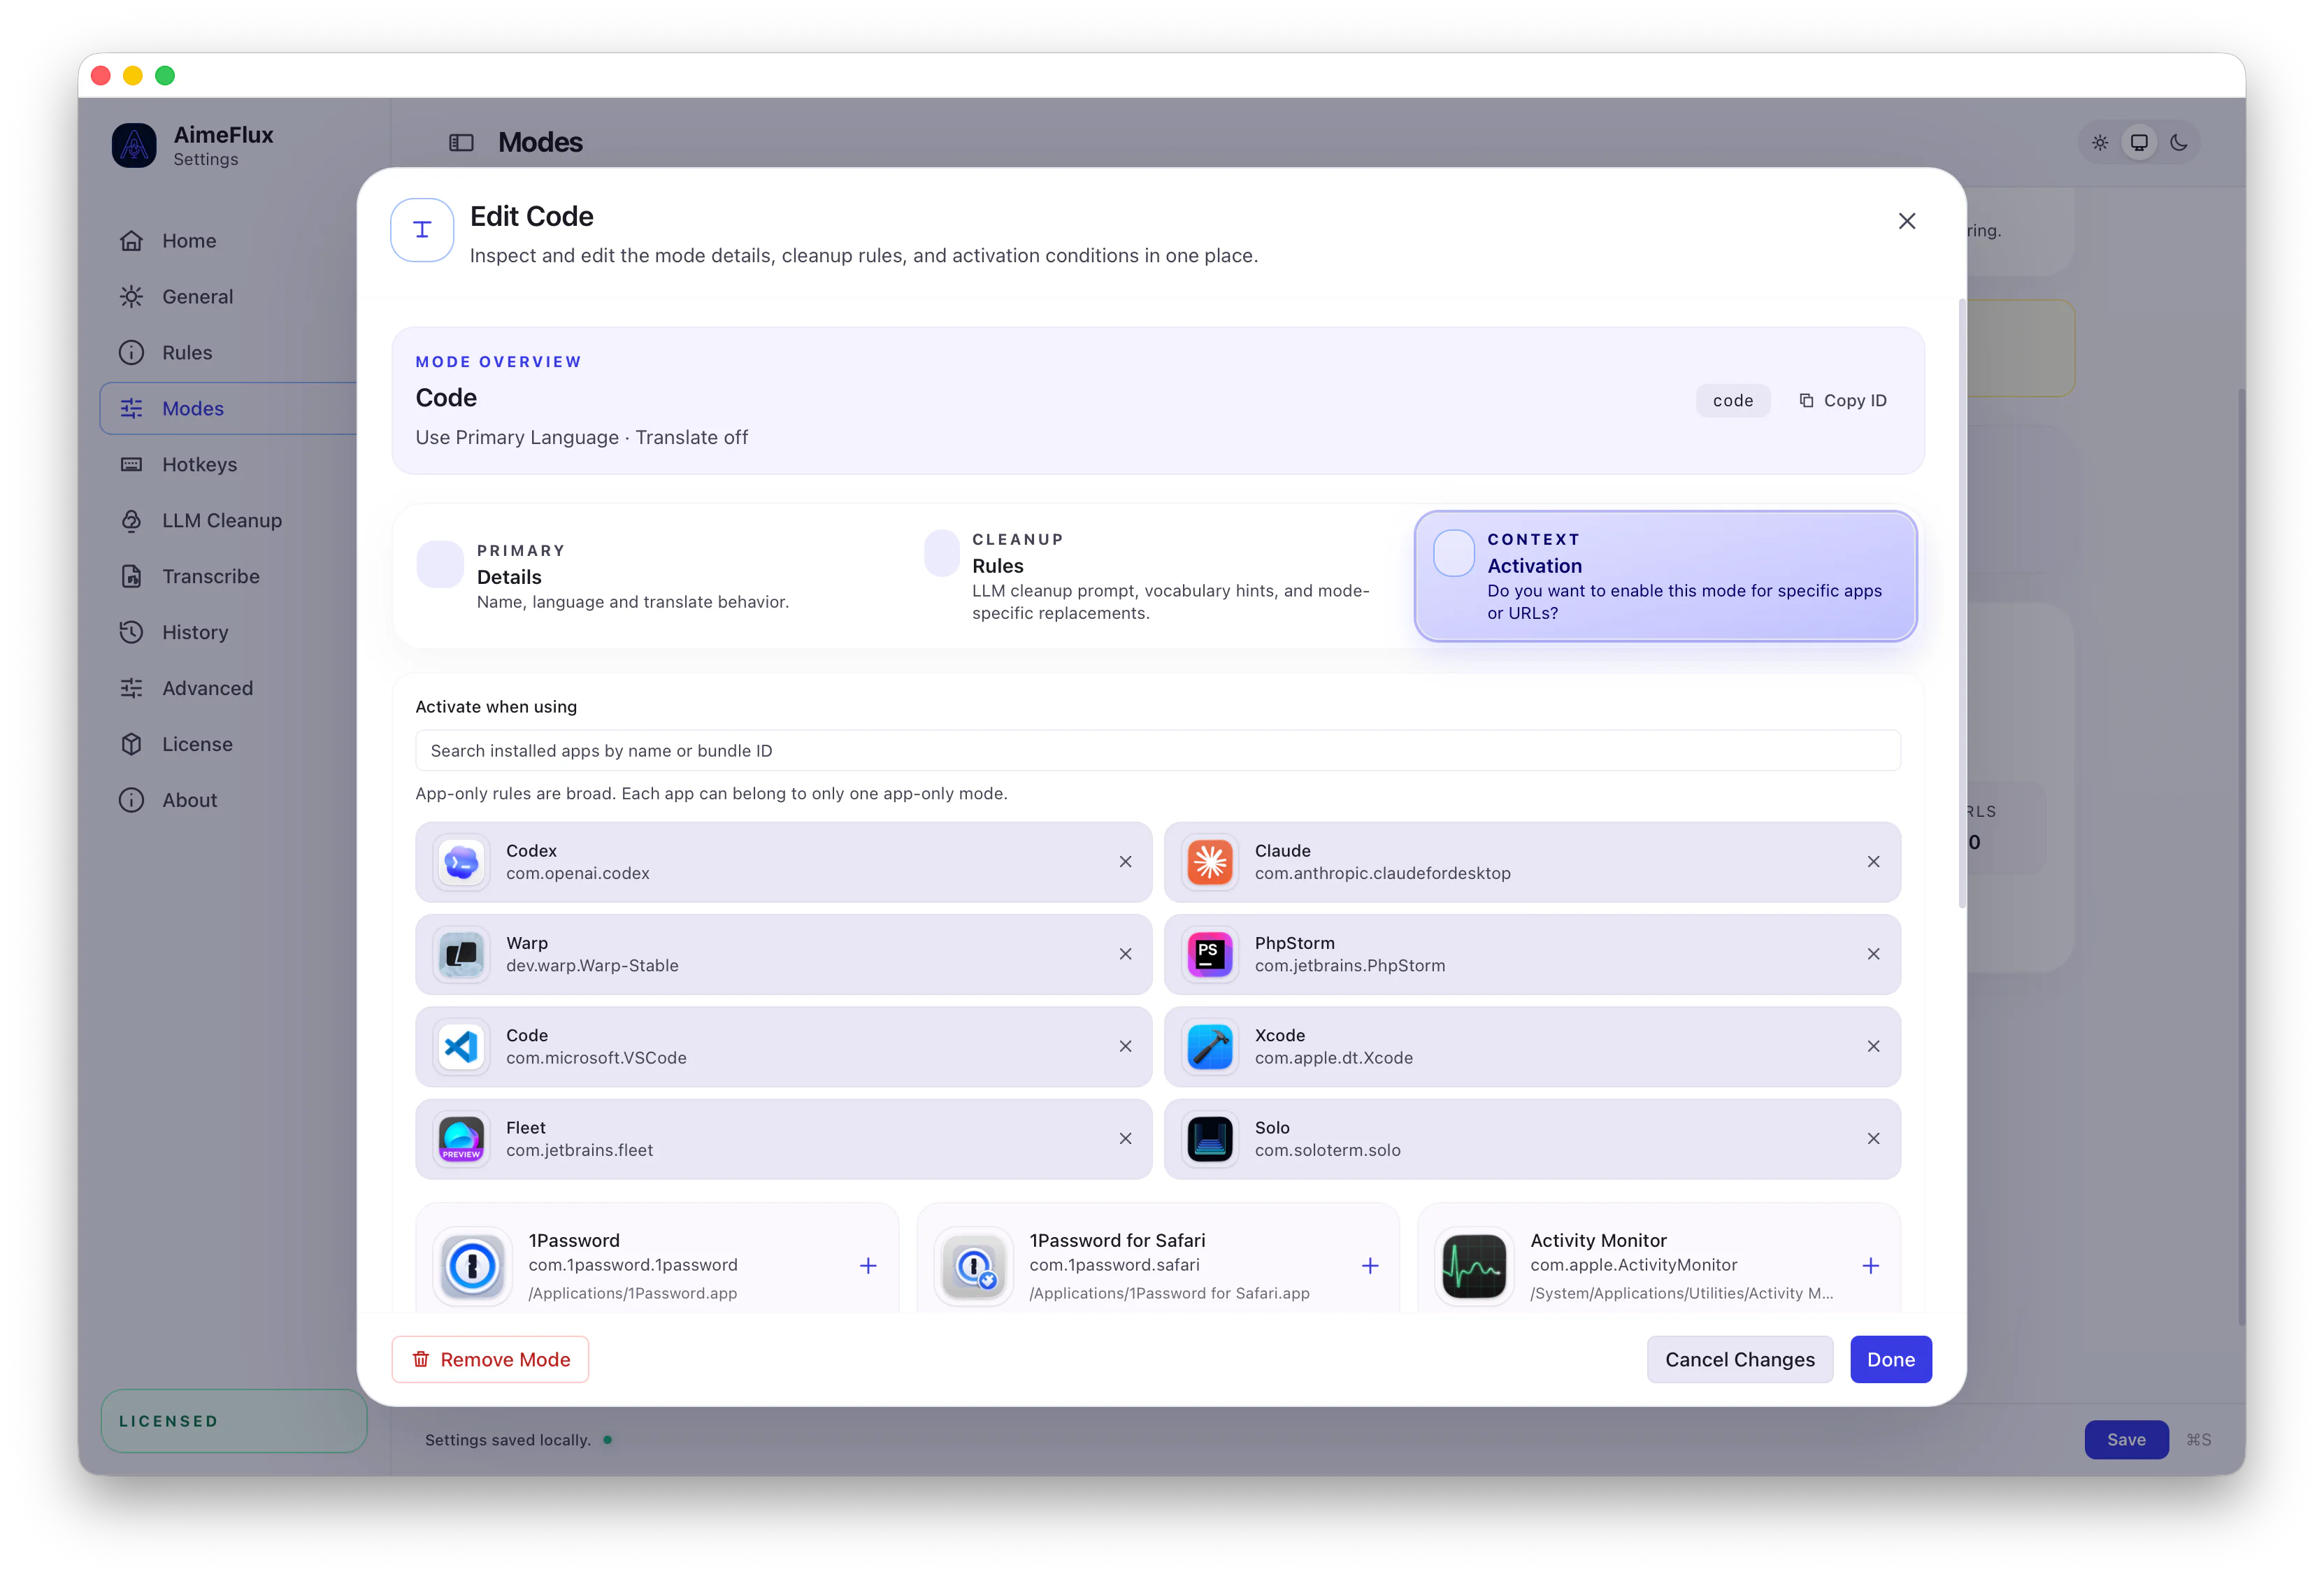Screen dimensions: 2324x1579
Task: Click Save in the Modes window
Action: (2126, 1440)
